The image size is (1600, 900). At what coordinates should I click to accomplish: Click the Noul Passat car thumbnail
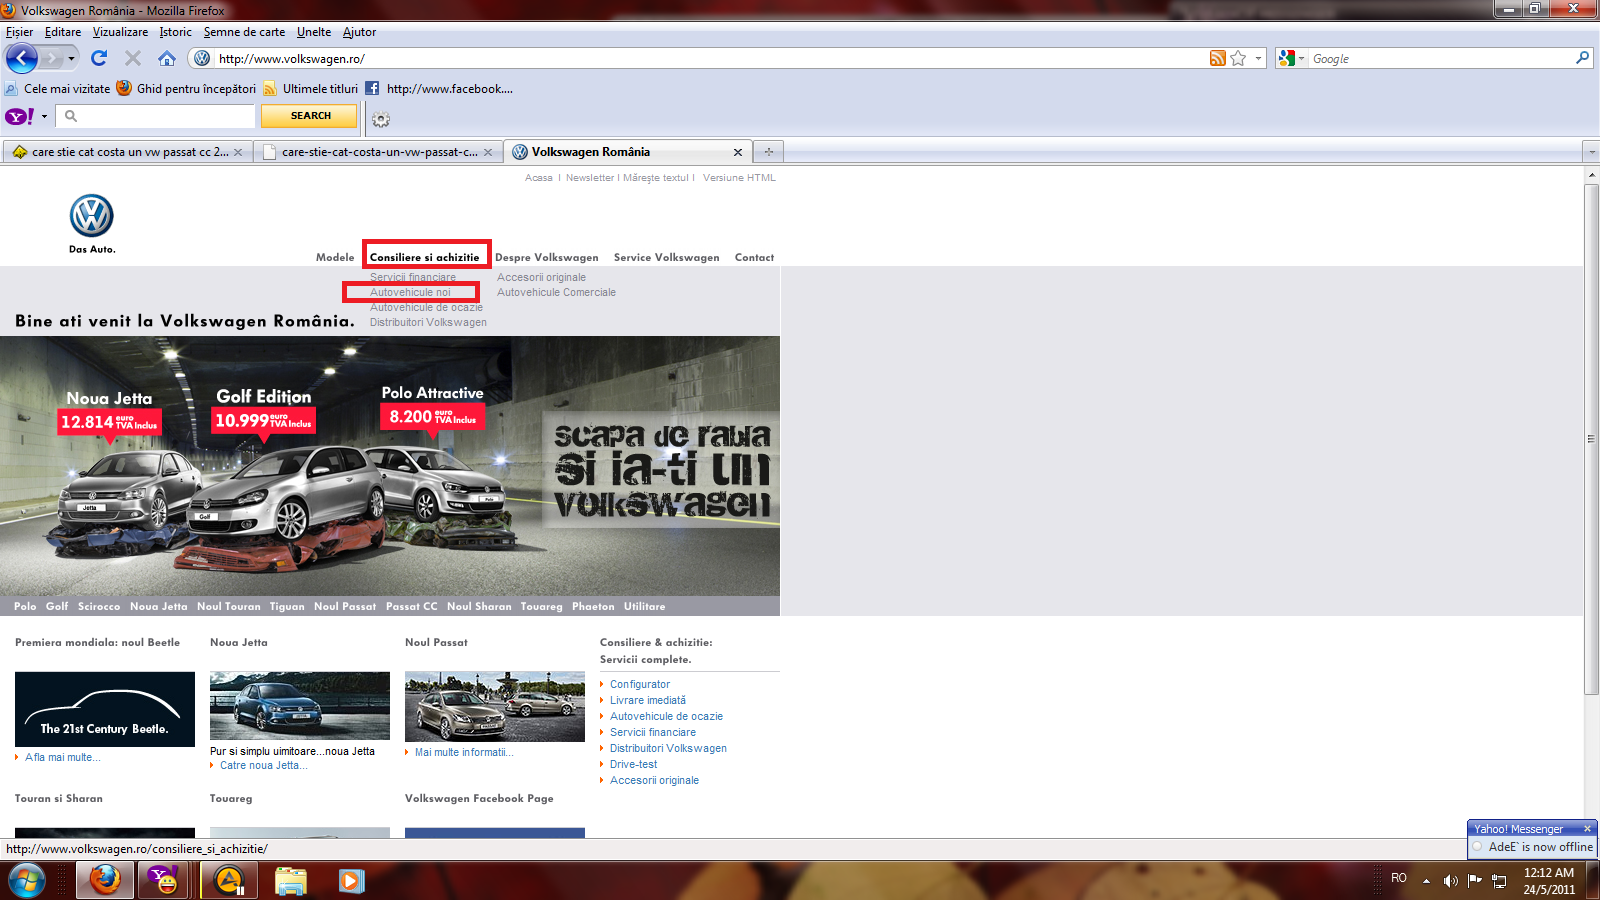495,706
